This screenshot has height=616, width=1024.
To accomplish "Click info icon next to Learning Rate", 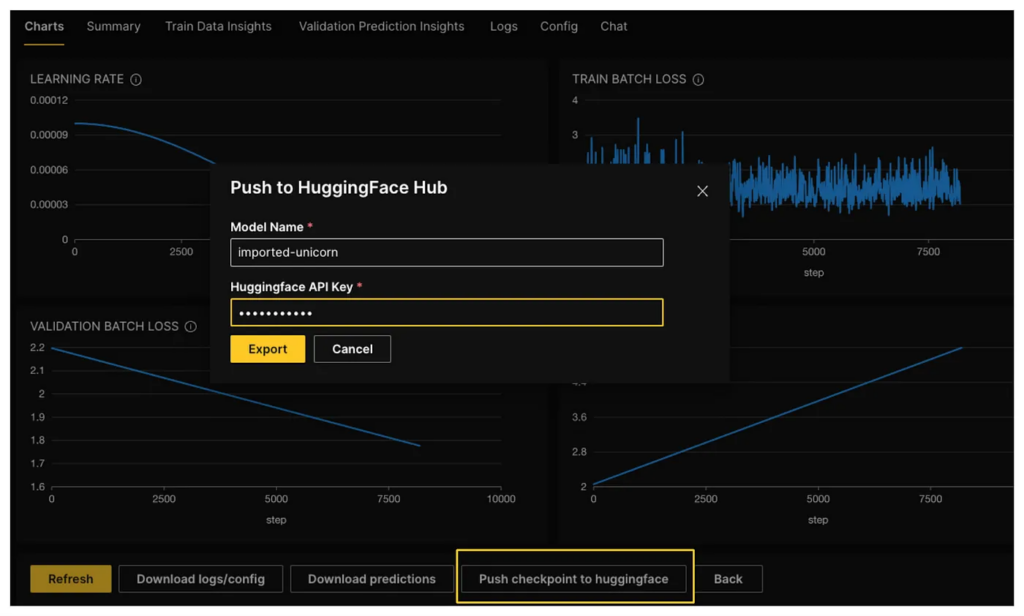I will coord(136,80).
